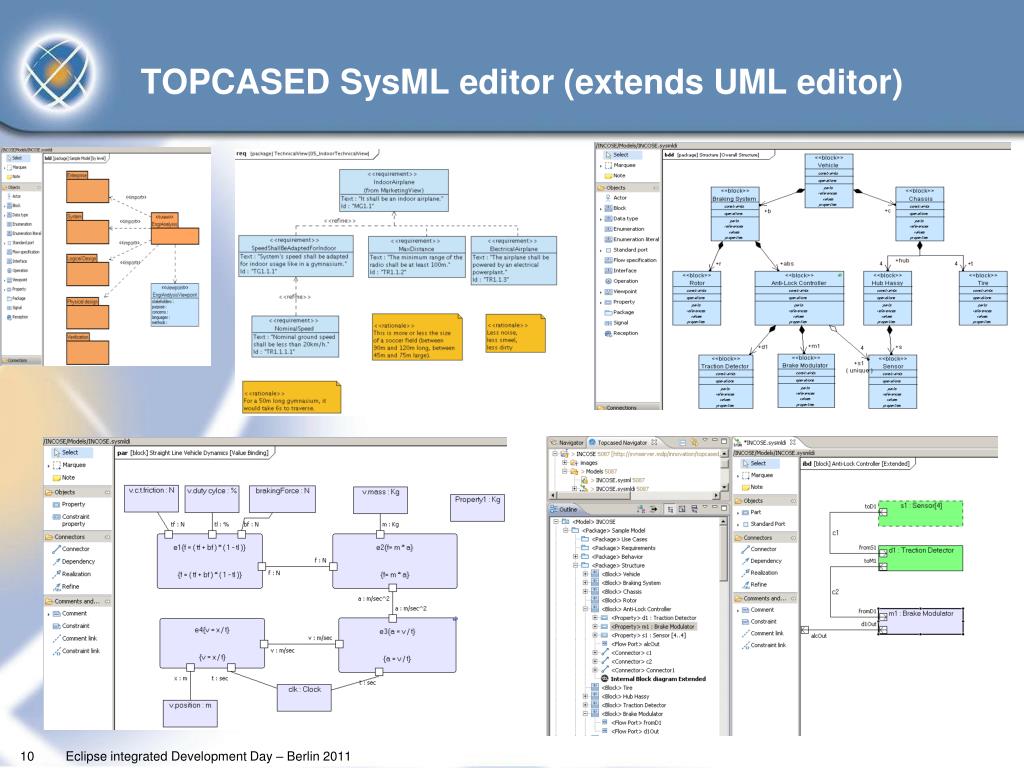Pick the Block tool in the Overall Structure palette
This screenshot has width=1024, height=768.
[615, 208]
